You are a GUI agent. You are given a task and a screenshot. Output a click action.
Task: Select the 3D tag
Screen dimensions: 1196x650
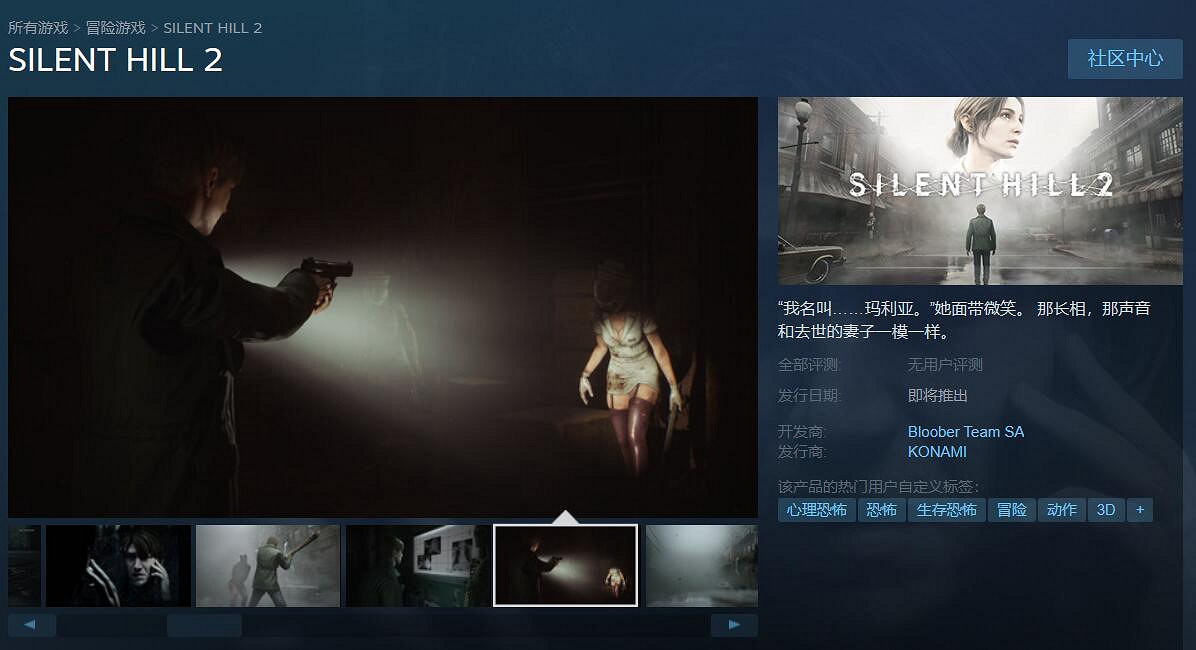[x=1105, y=510]
